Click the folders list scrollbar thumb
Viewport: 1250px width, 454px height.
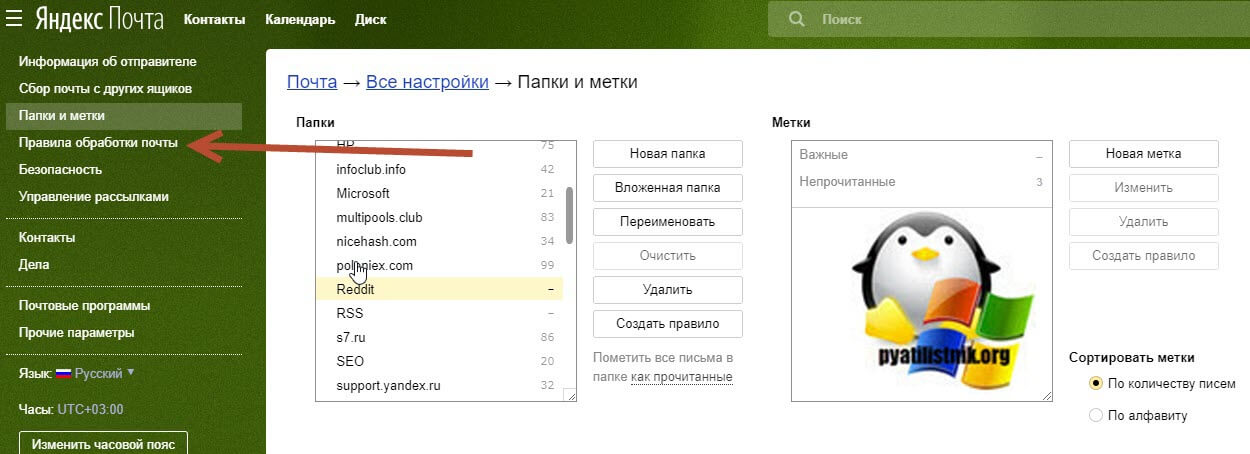pos(570,215)
